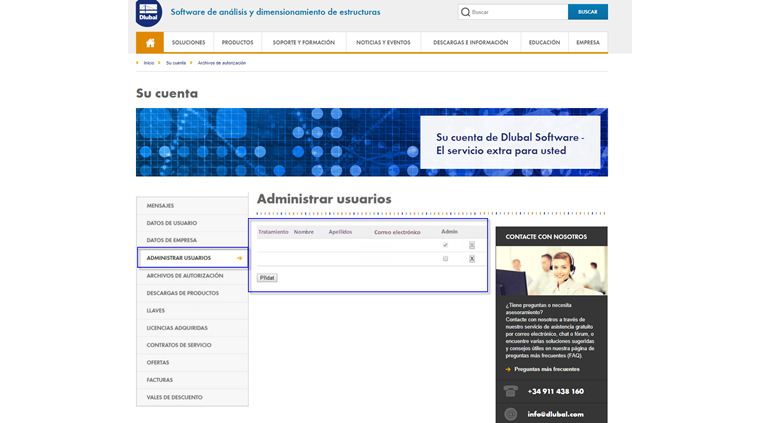This screenshot has width=760, height=423.
Task: Click the Contacte con nosotros heading
Action: coord(546,237)
